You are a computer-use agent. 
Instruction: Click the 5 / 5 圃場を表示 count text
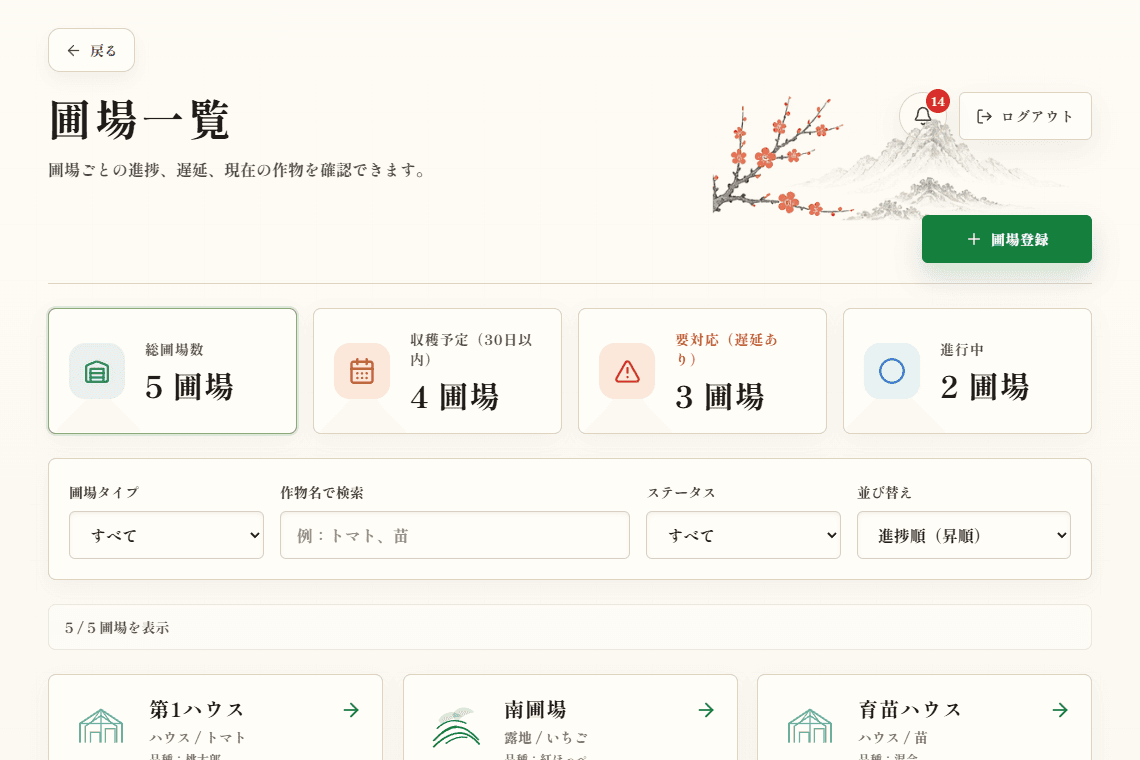point(117,628)
